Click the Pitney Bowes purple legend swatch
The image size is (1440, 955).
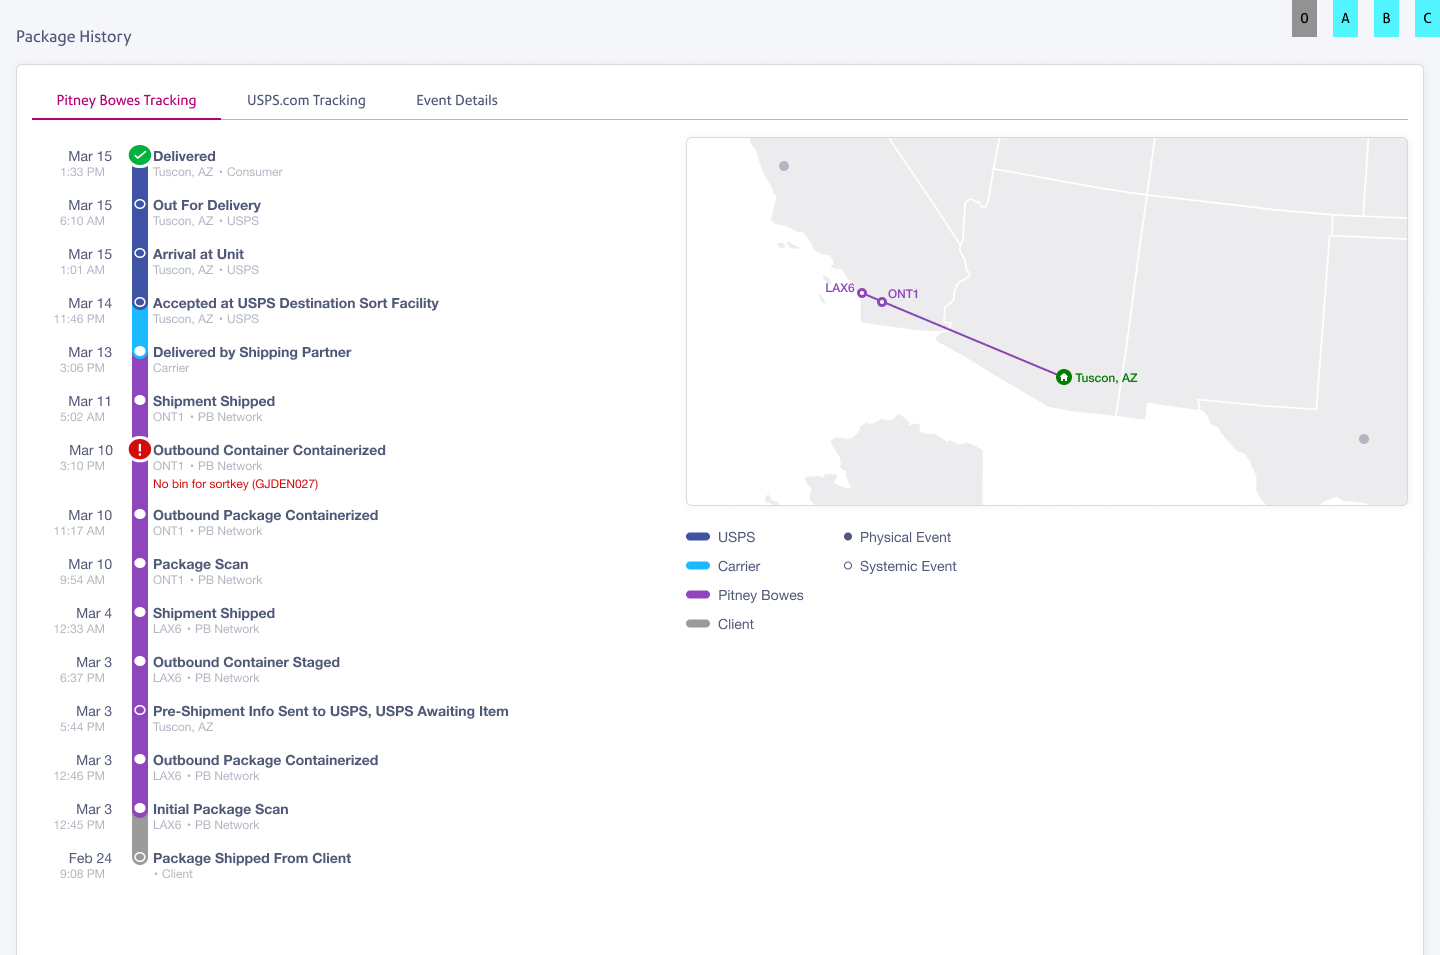[698, 595]
